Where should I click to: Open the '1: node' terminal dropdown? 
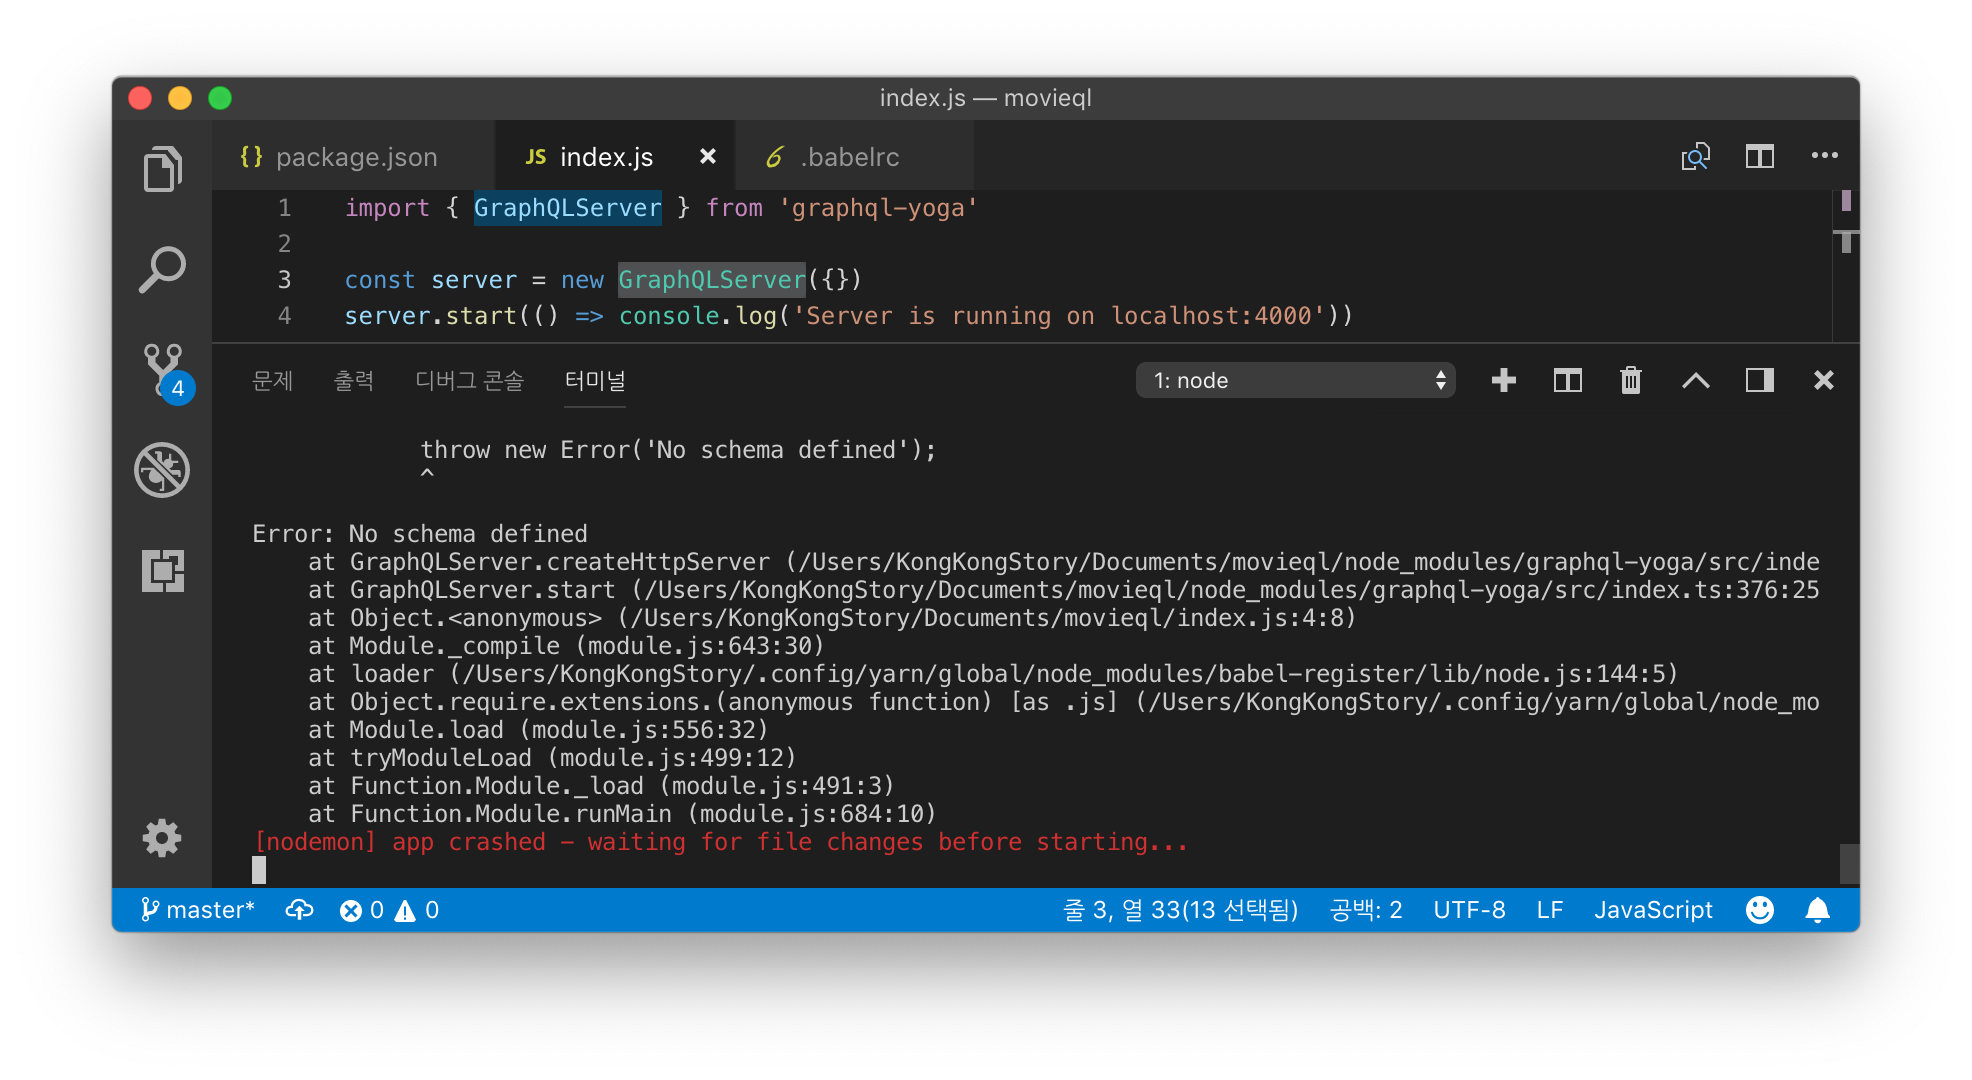(1295, 380)
